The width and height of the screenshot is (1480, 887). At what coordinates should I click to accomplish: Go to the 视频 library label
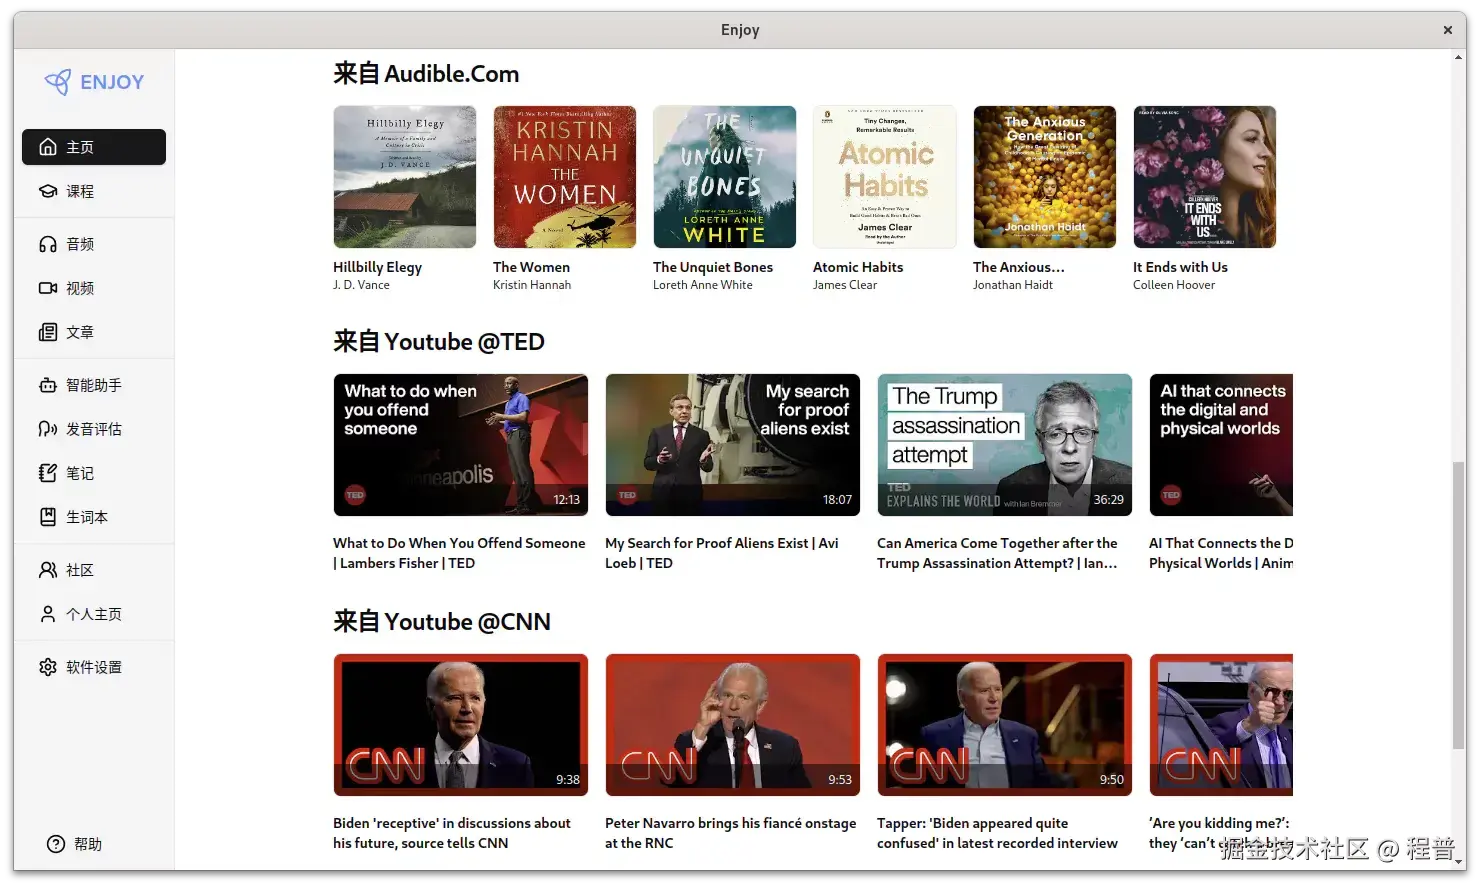pyautogui.click(x=80, y=288)
